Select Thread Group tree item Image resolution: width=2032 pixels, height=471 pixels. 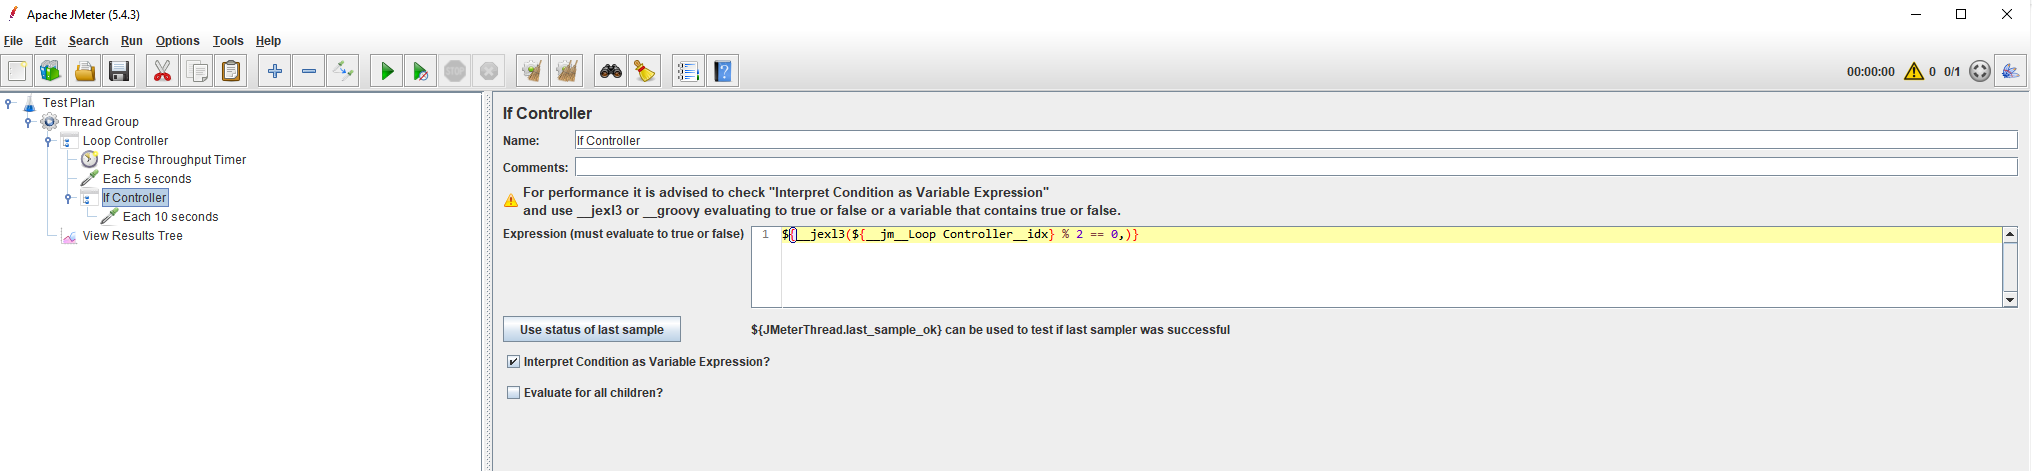click(101, 122)
